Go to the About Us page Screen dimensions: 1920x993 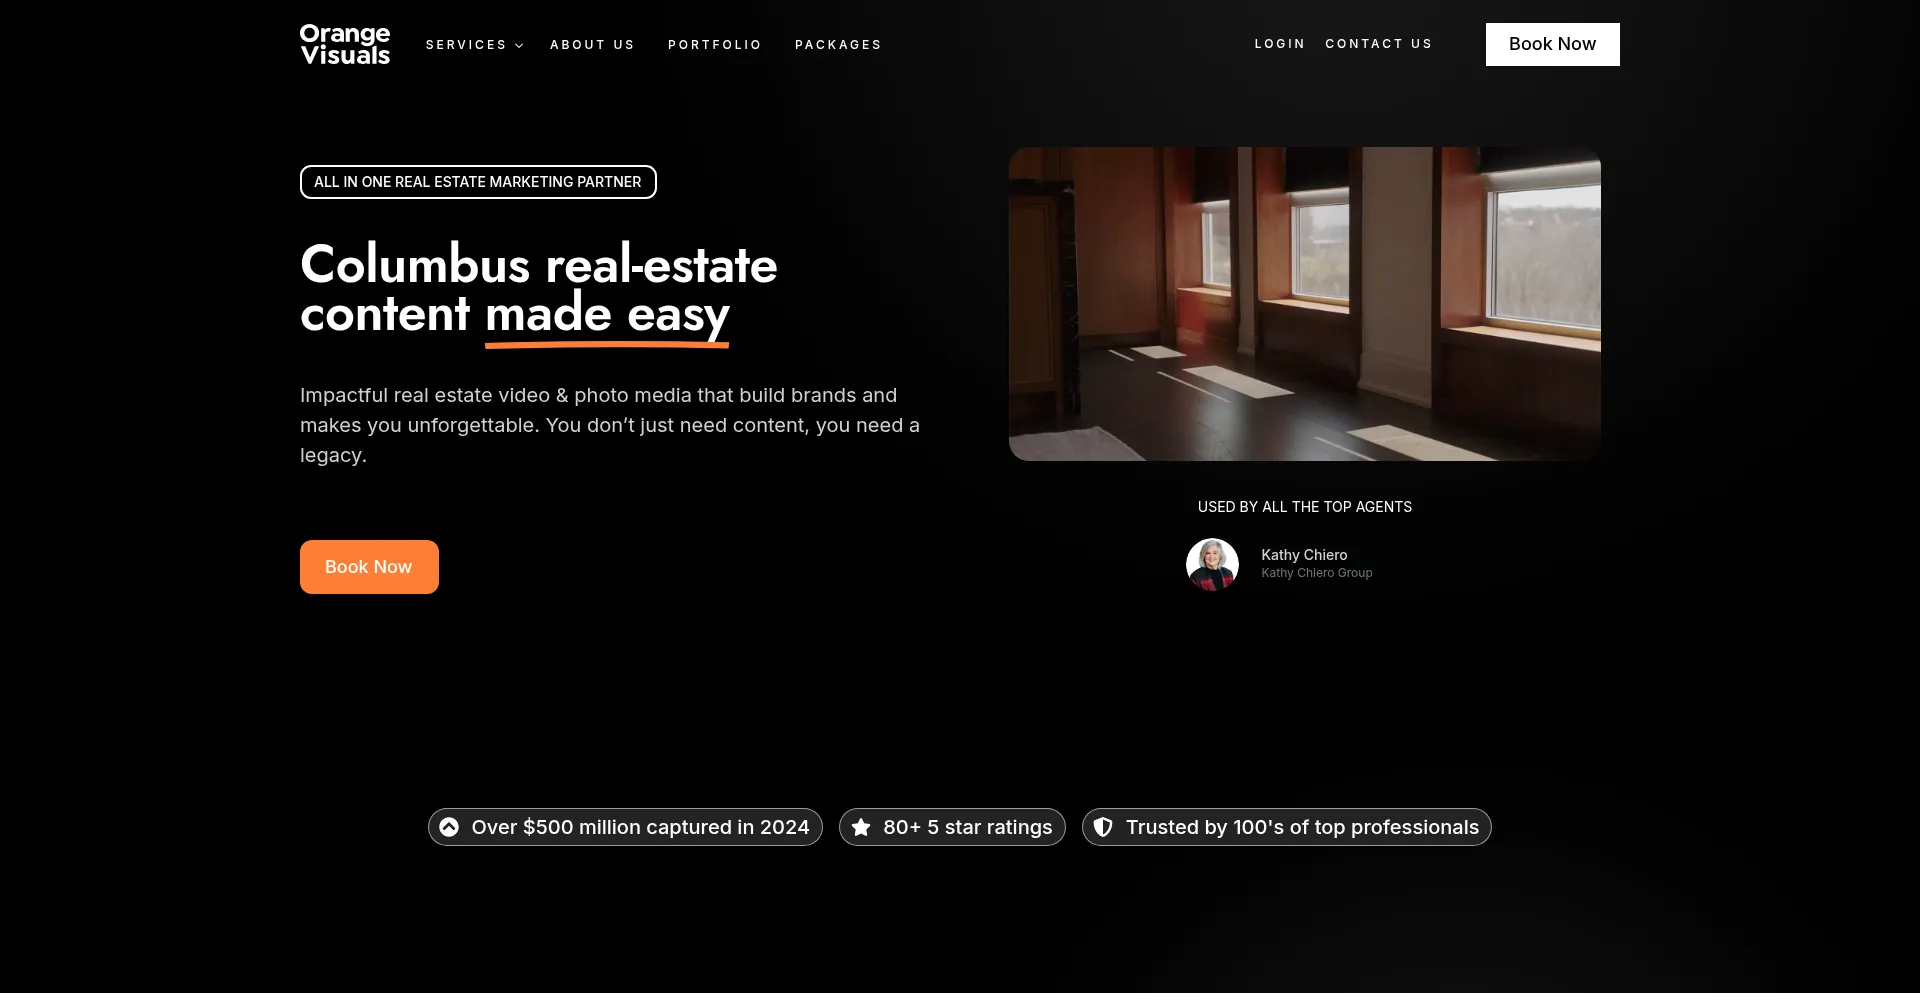coord(592,45)
